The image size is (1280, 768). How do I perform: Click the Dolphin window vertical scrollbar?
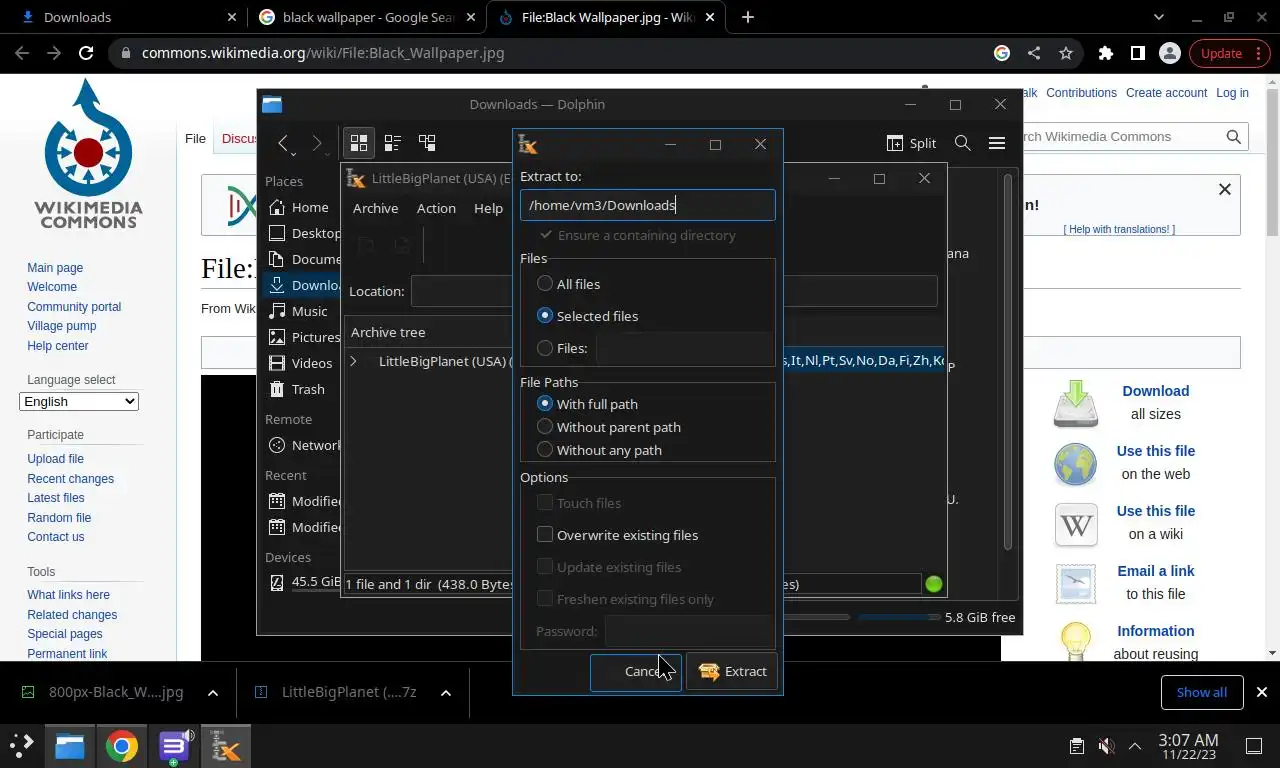click(1008, 360)
